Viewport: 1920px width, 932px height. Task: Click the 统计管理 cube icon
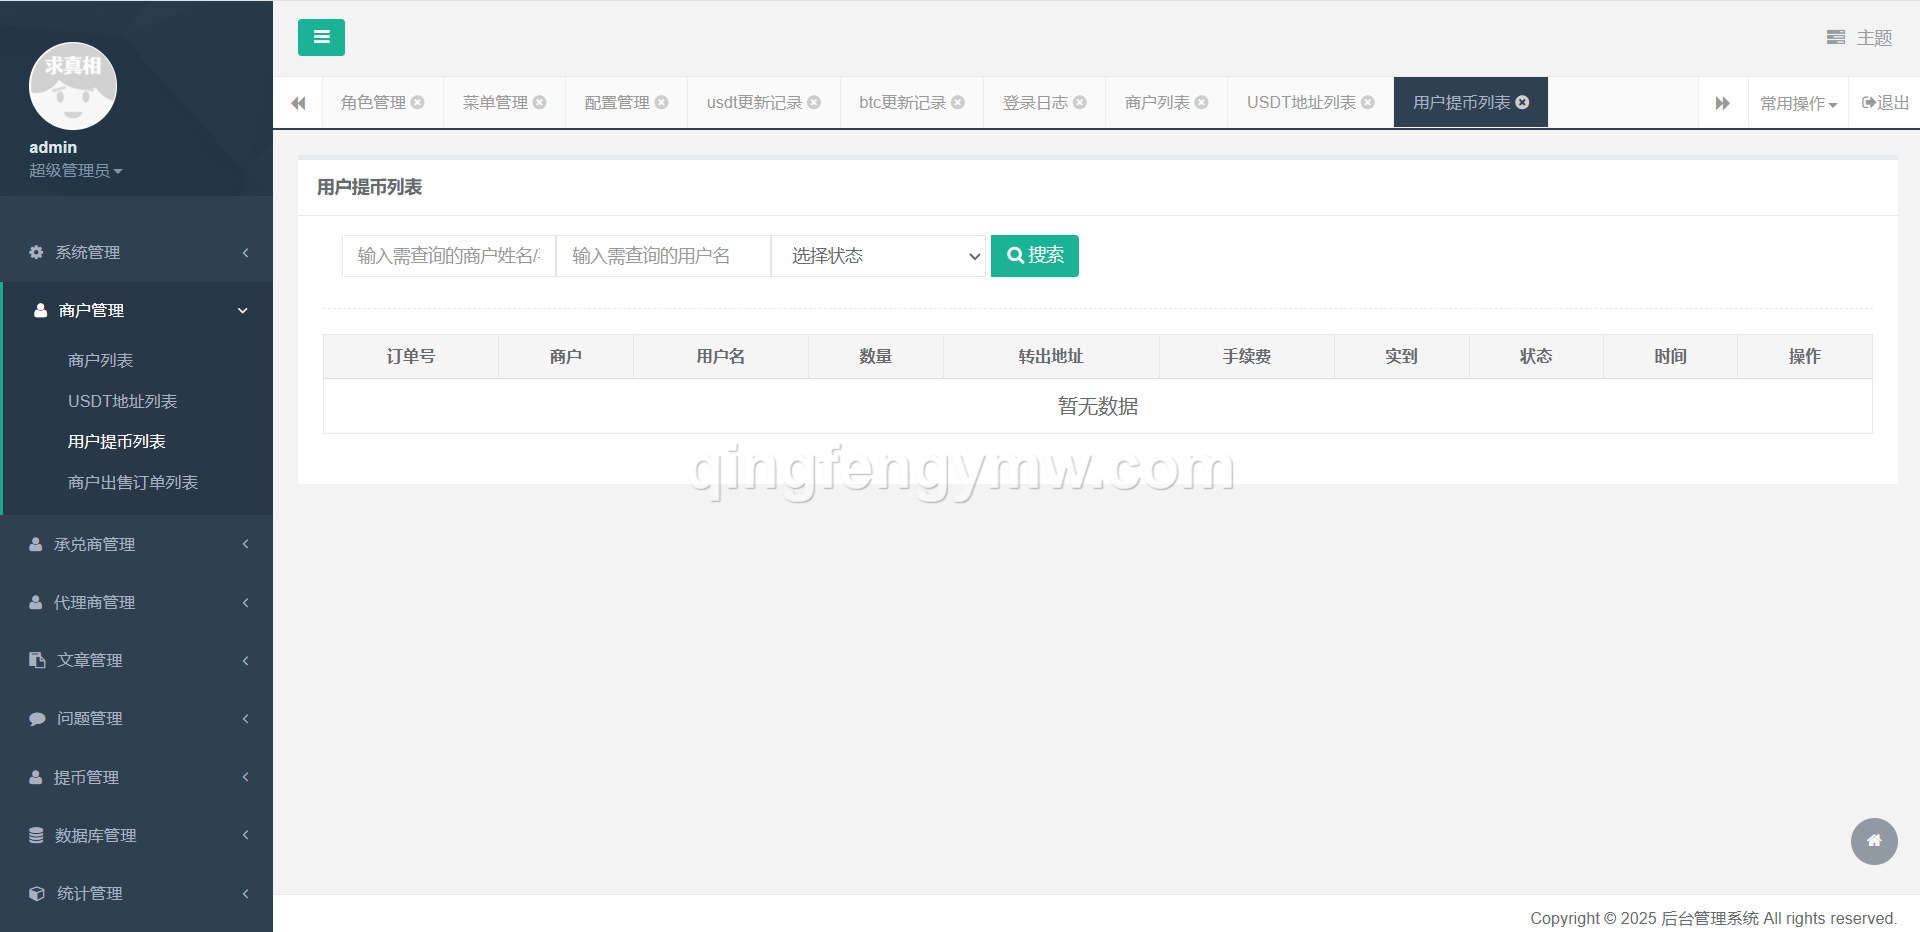pos(37,893)
